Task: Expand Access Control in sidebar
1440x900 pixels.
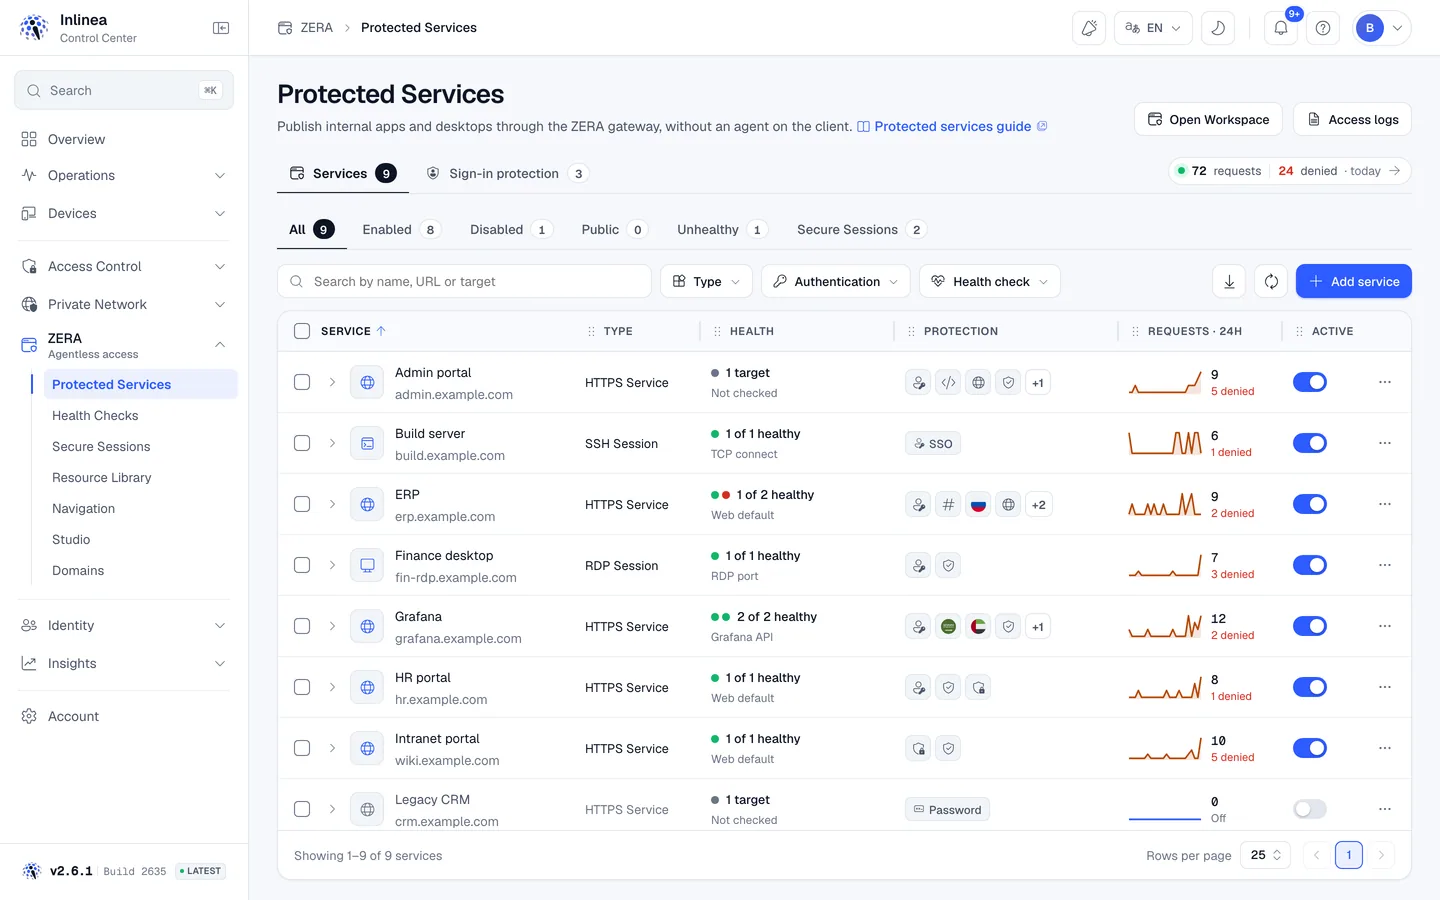Action: click(124, 266)
